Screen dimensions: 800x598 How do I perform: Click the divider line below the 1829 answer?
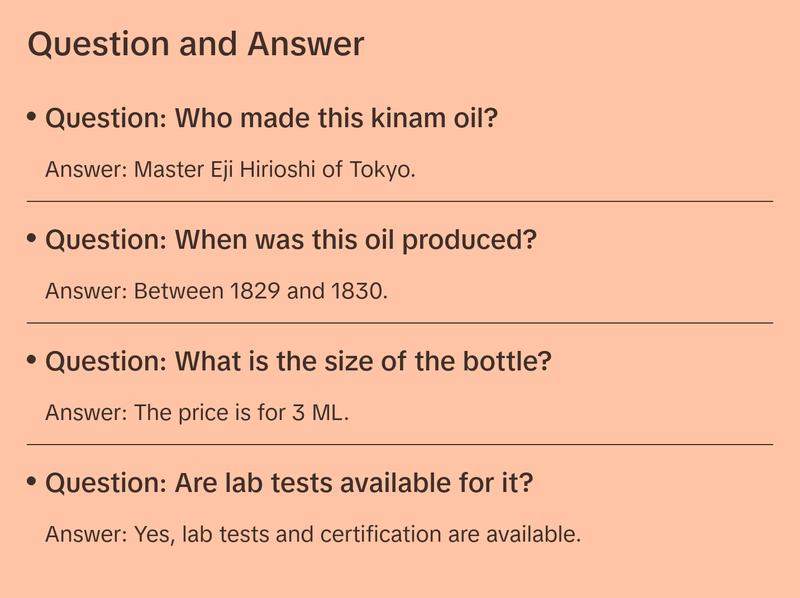click(400, 323)
